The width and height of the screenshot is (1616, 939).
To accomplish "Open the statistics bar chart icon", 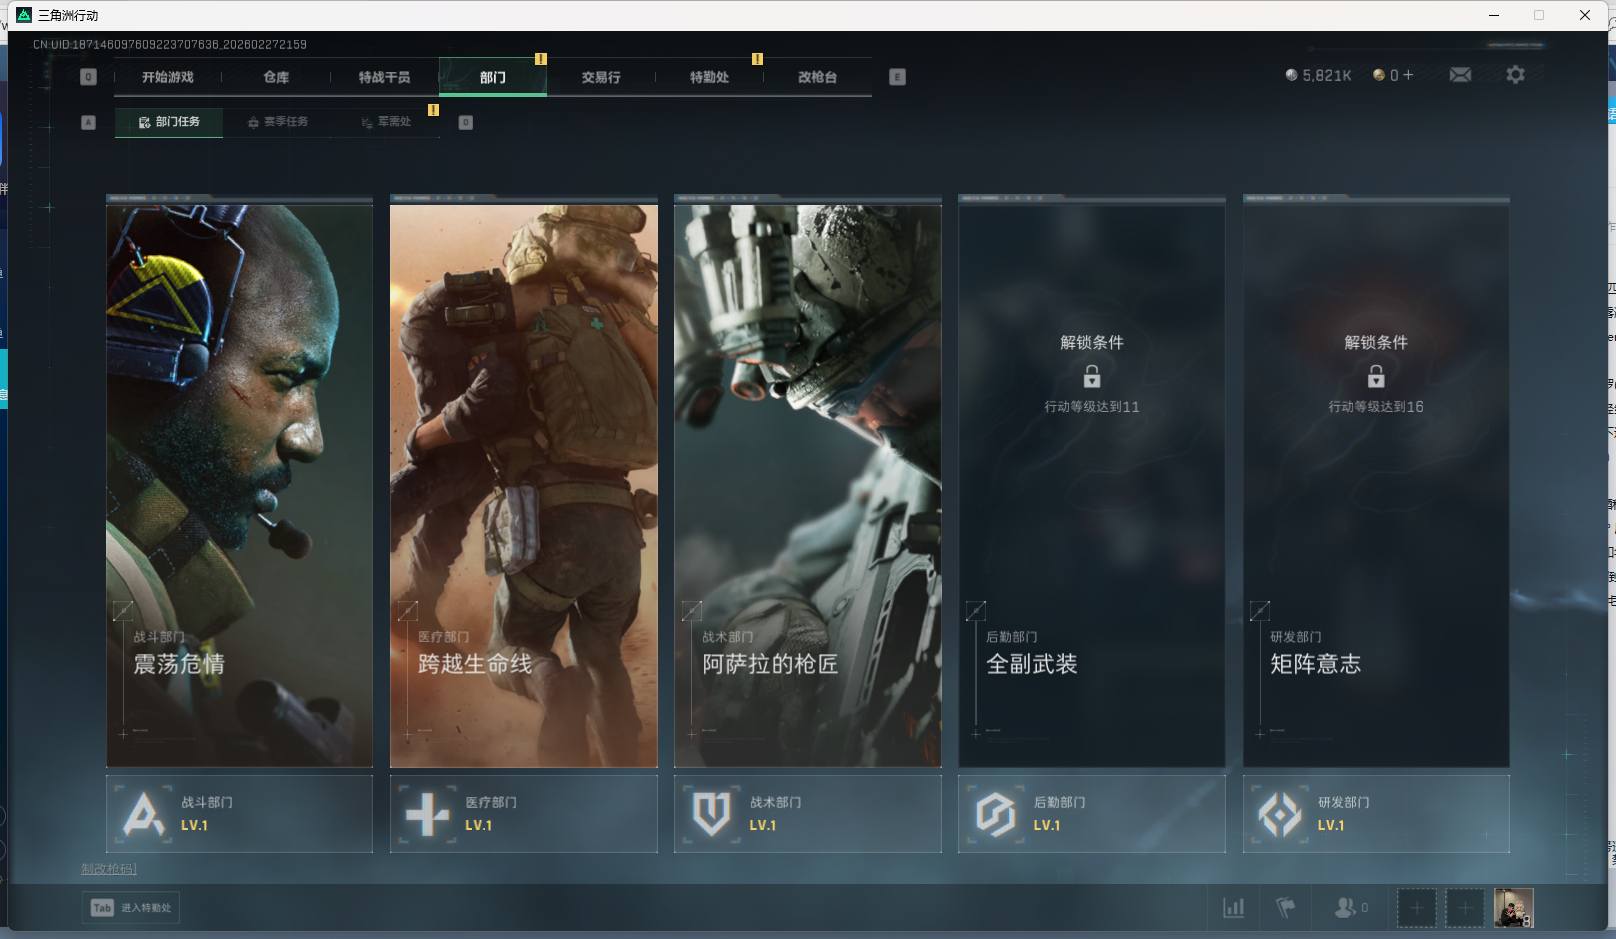I will pyautogui.click(x=1234, y=908).
